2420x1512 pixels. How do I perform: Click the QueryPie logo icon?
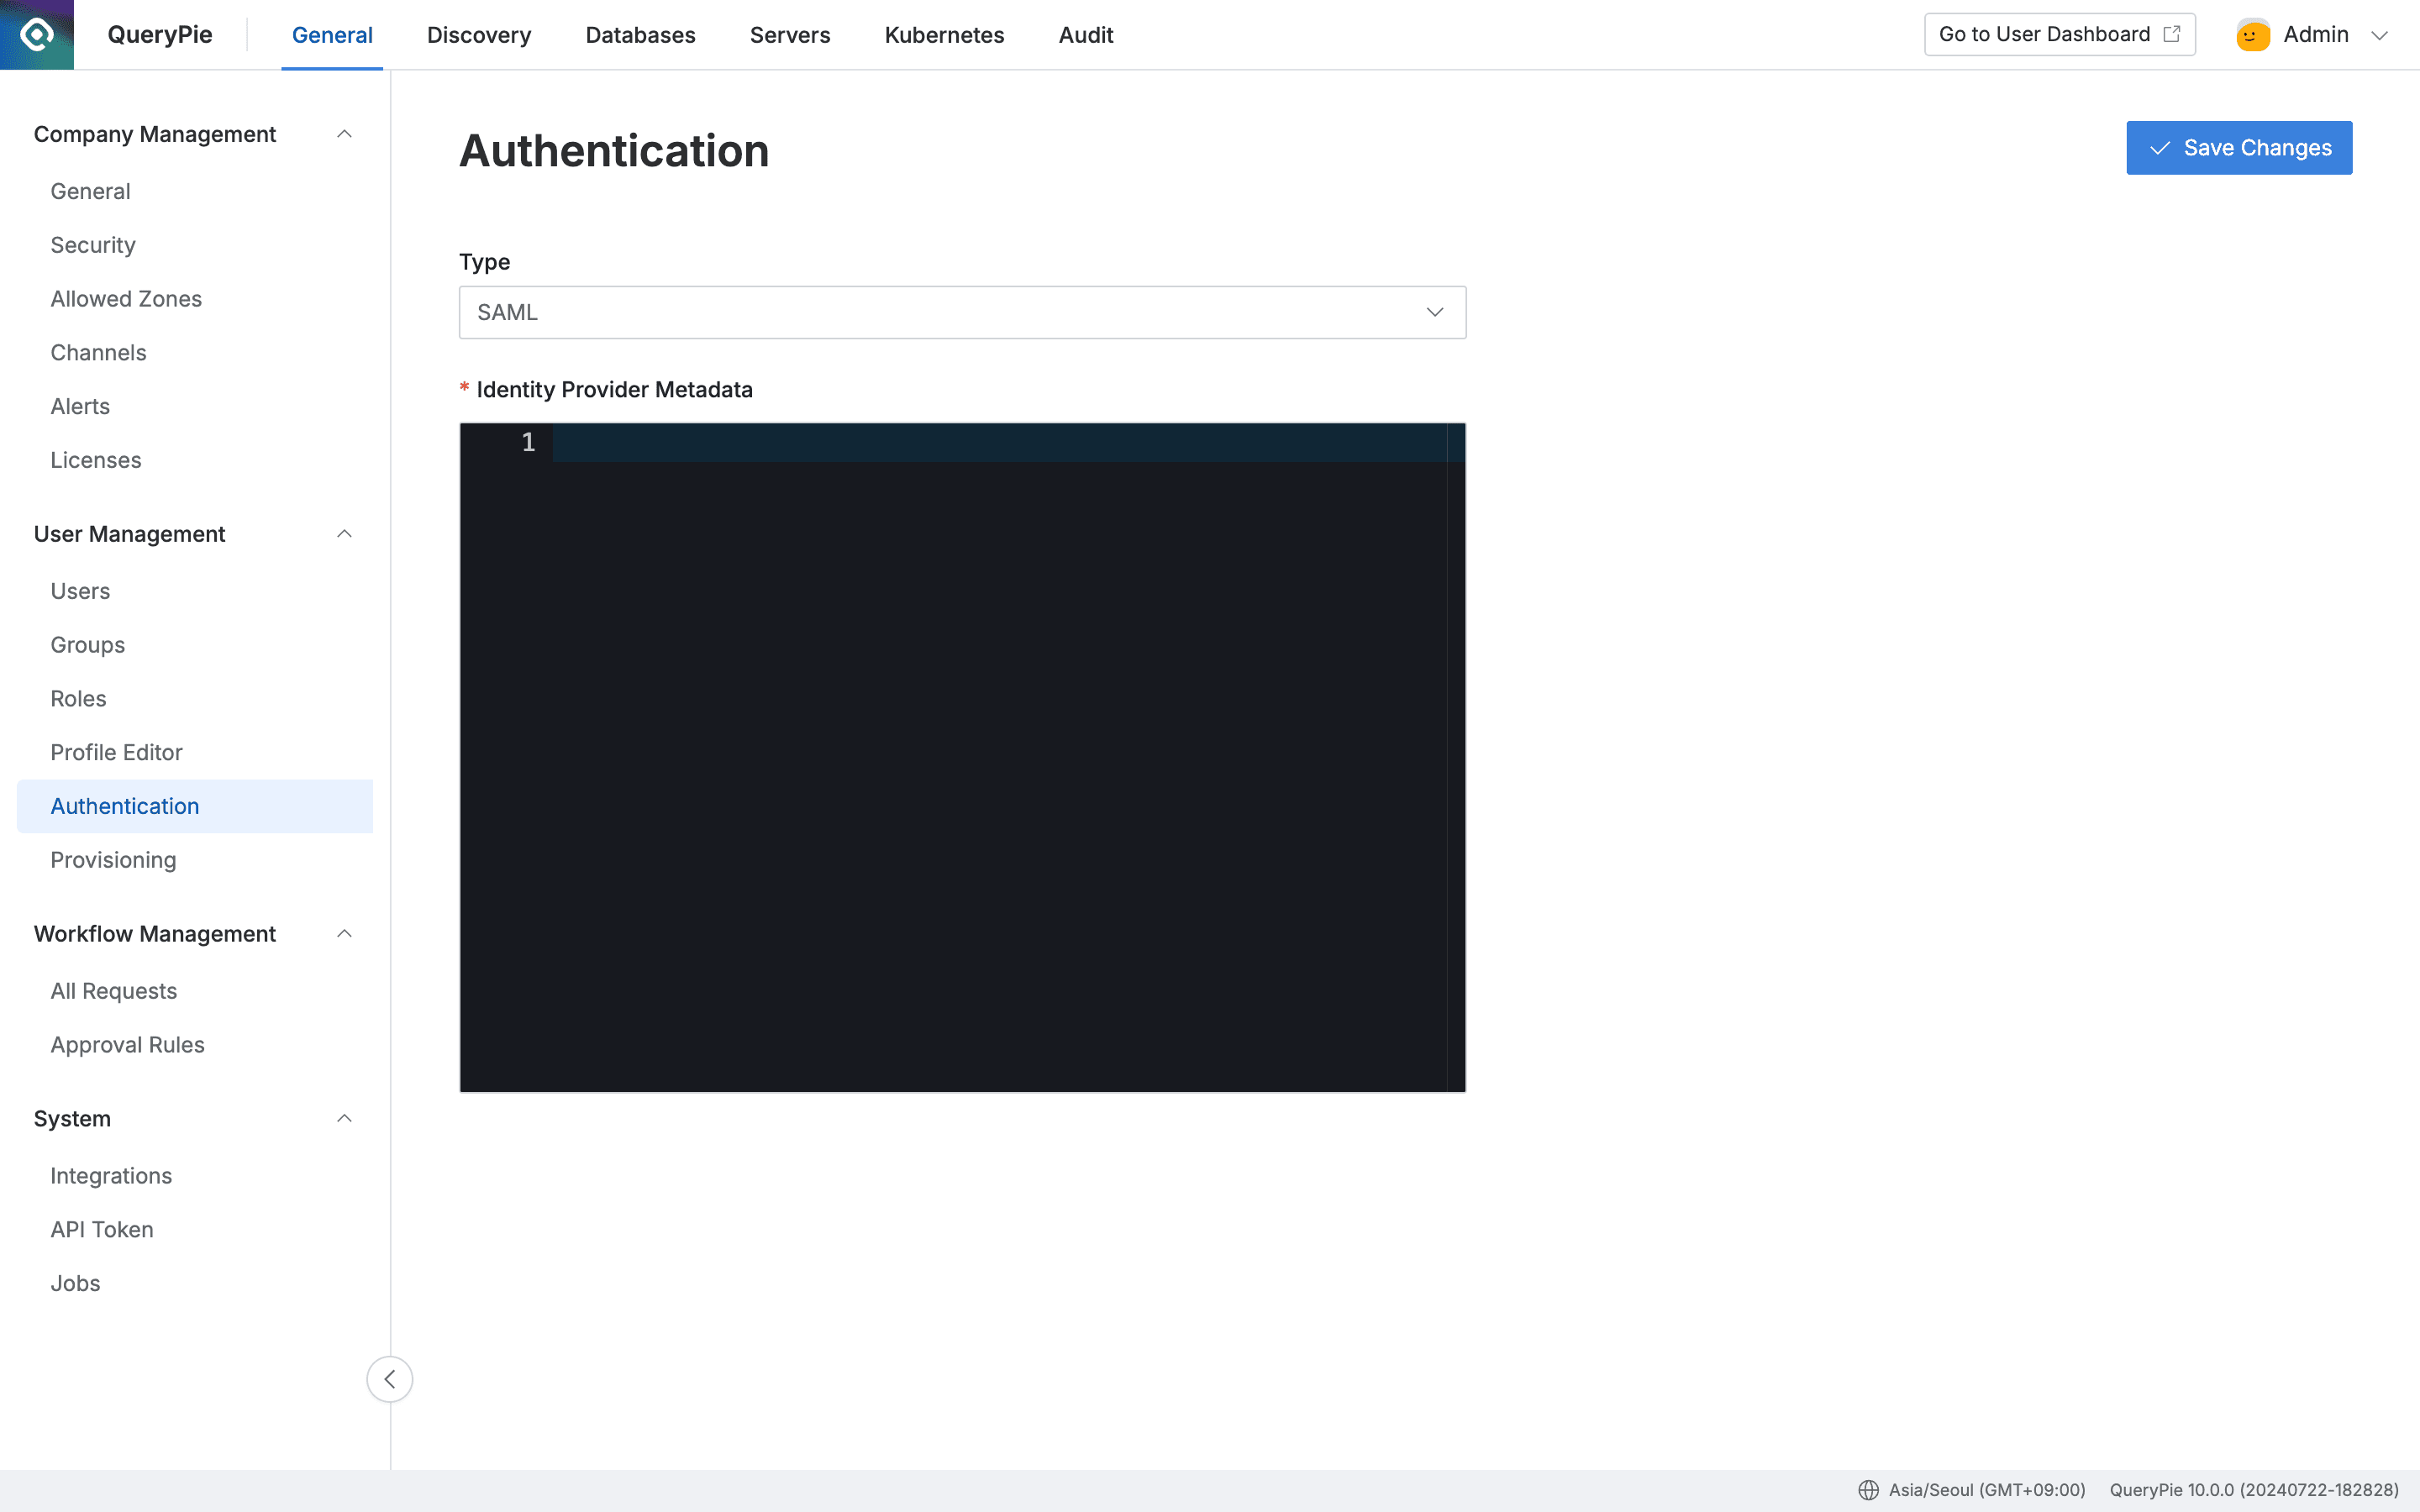[36, 33]
